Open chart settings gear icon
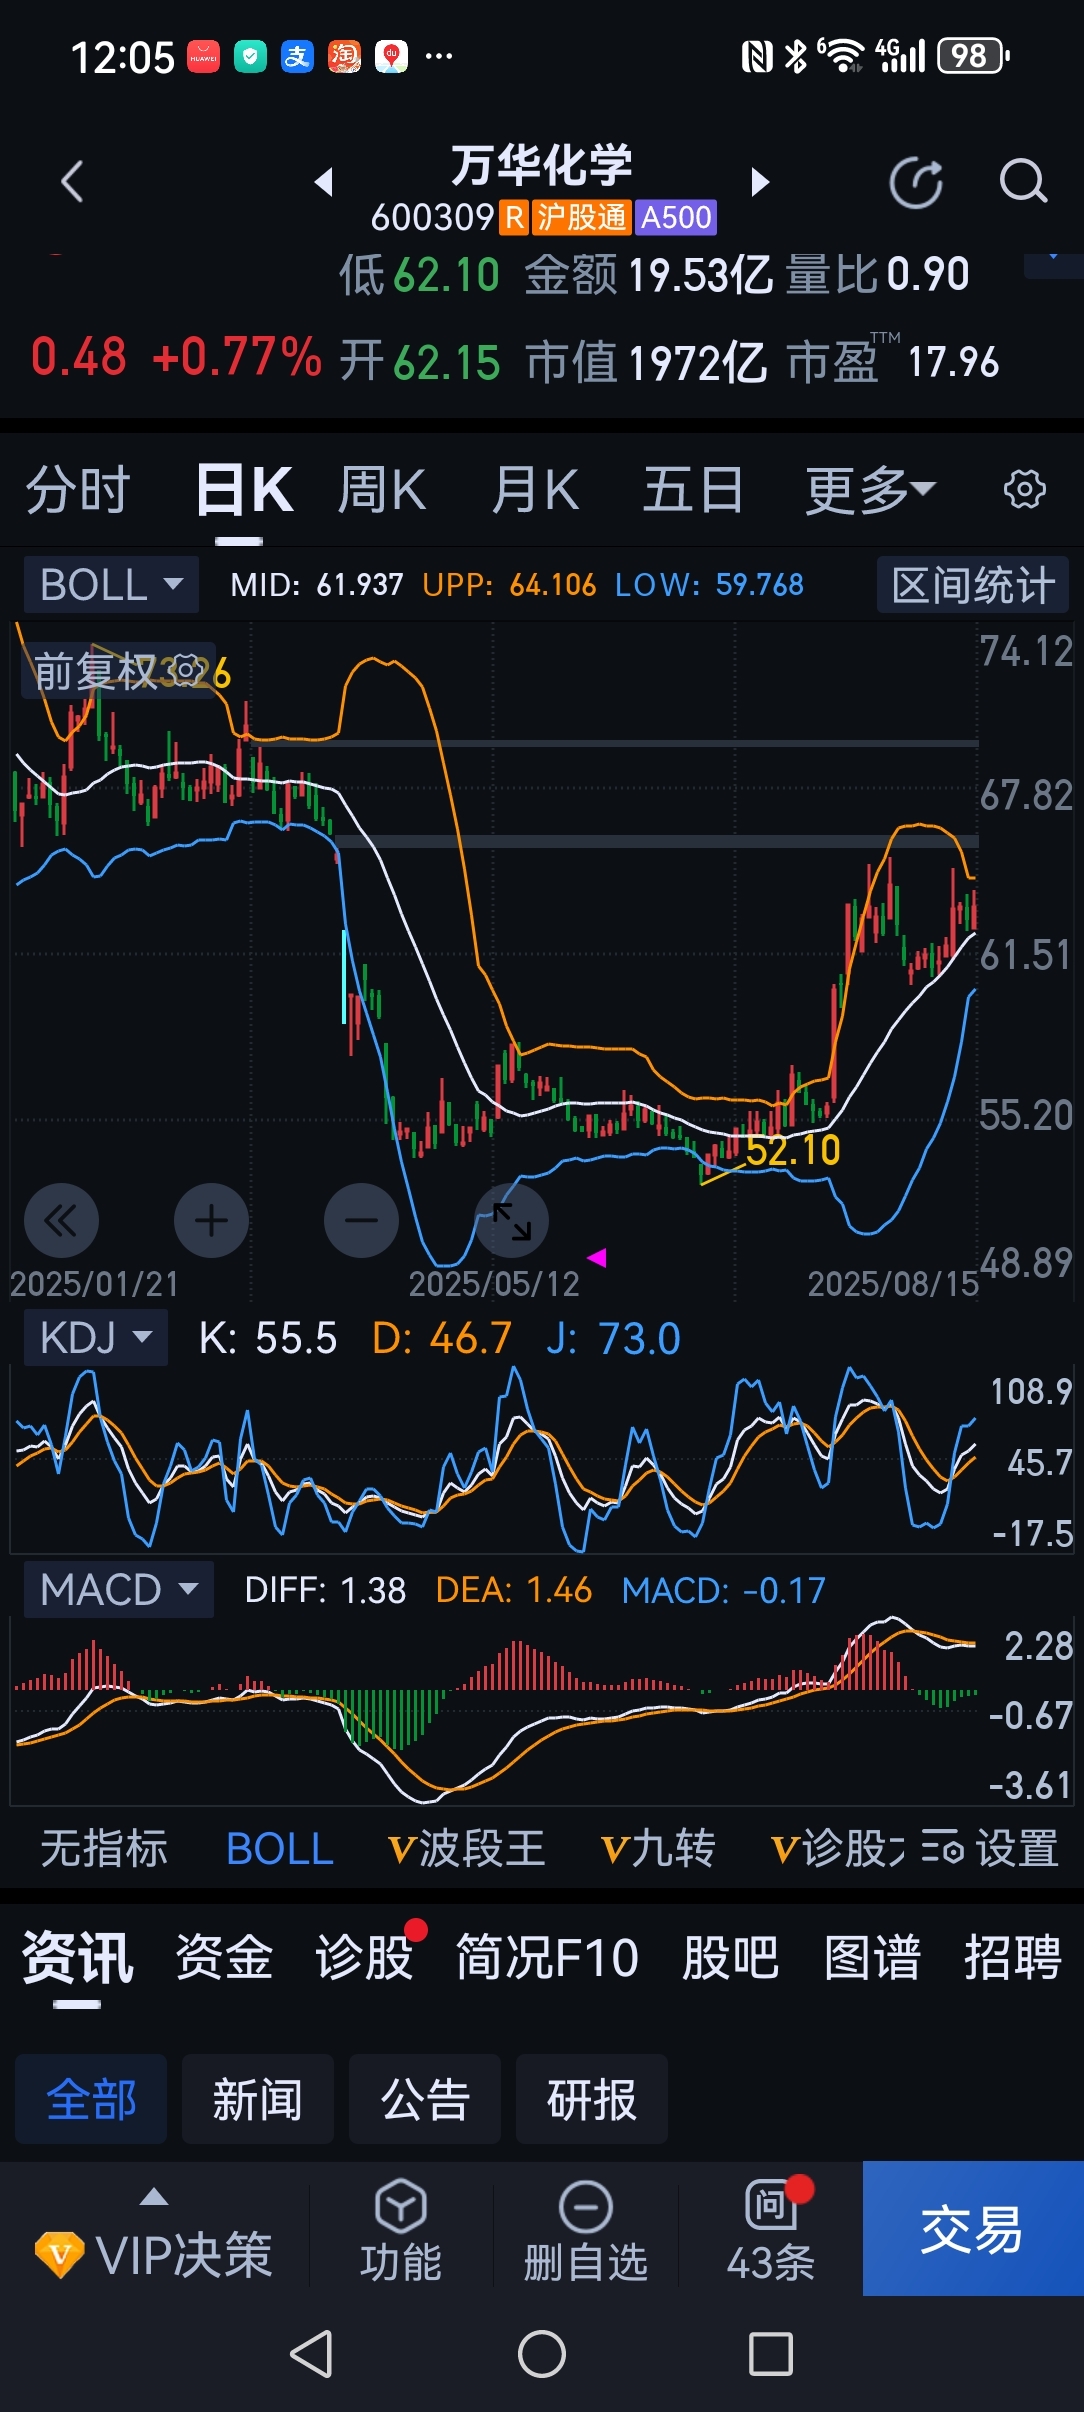 (1024, 489)
